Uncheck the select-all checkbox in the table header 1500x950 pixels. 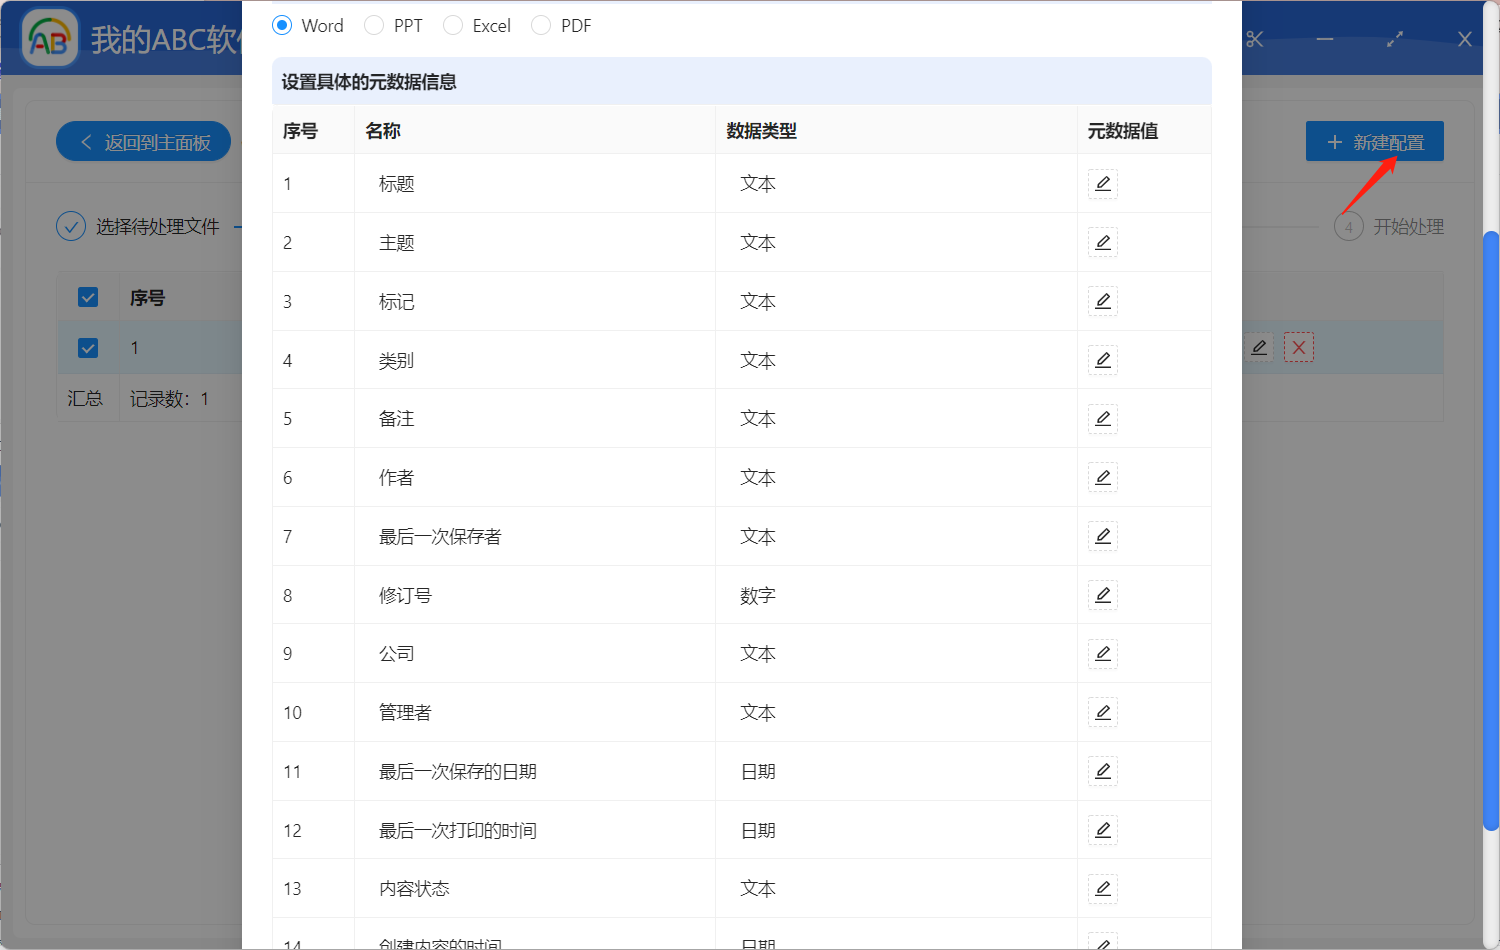click(x=88, y=297)
